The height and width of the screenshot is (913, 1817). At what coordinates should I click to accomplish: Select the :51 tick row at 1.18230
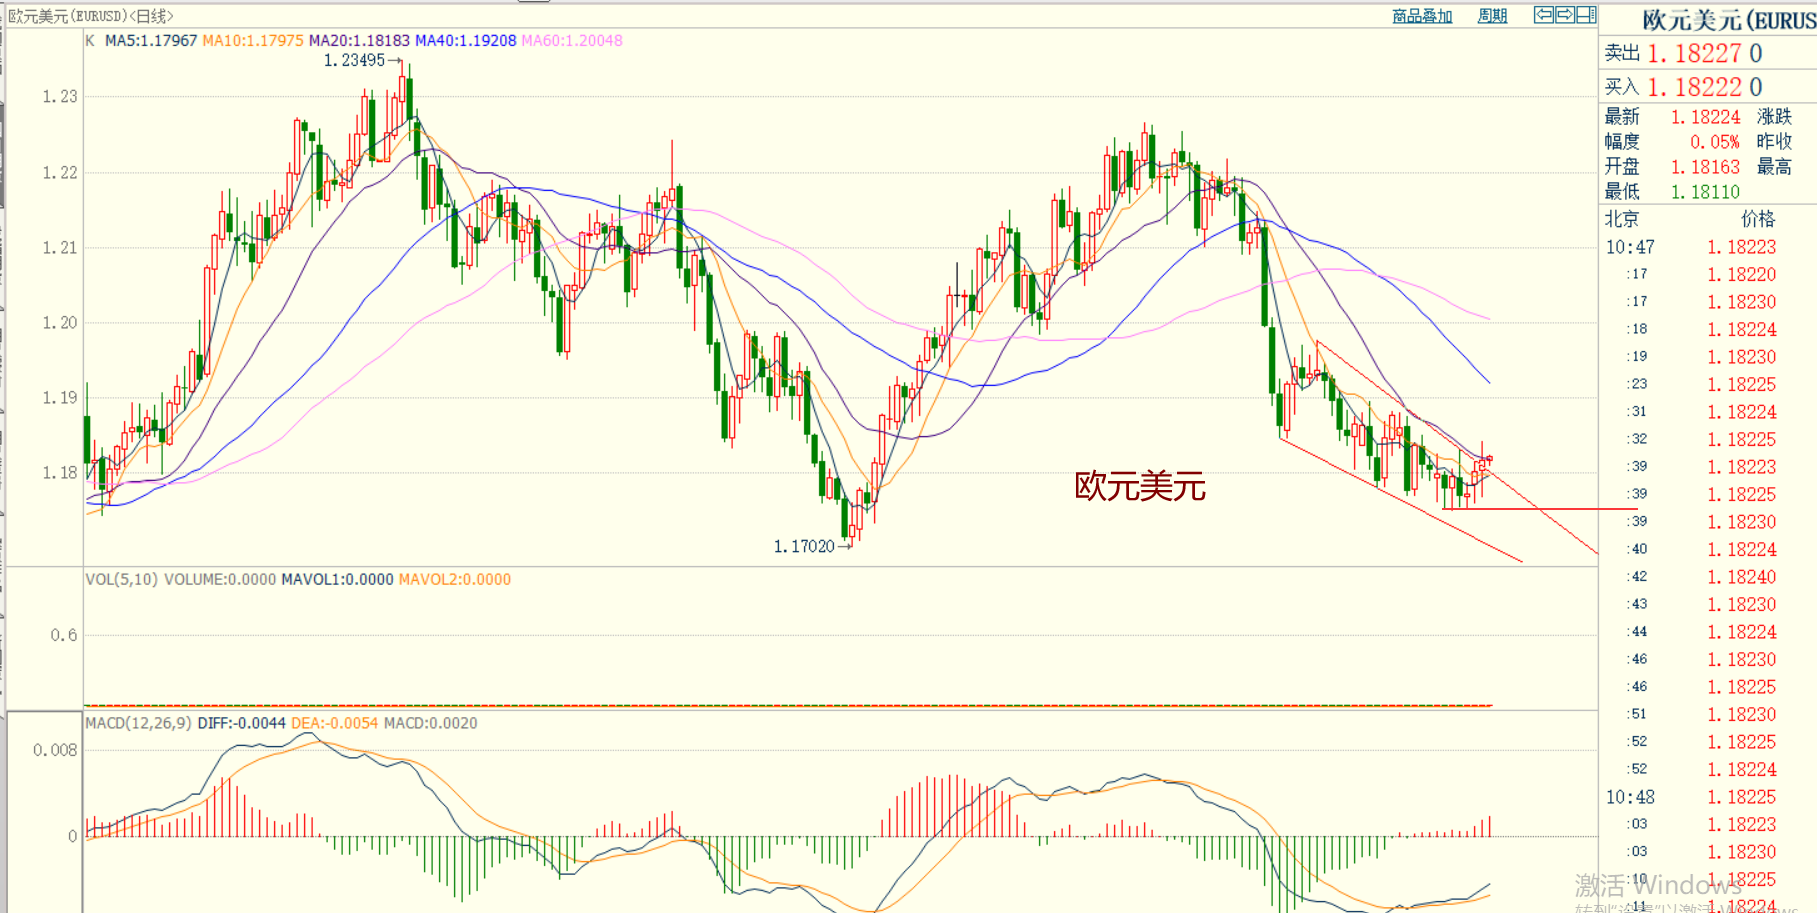1708,714
